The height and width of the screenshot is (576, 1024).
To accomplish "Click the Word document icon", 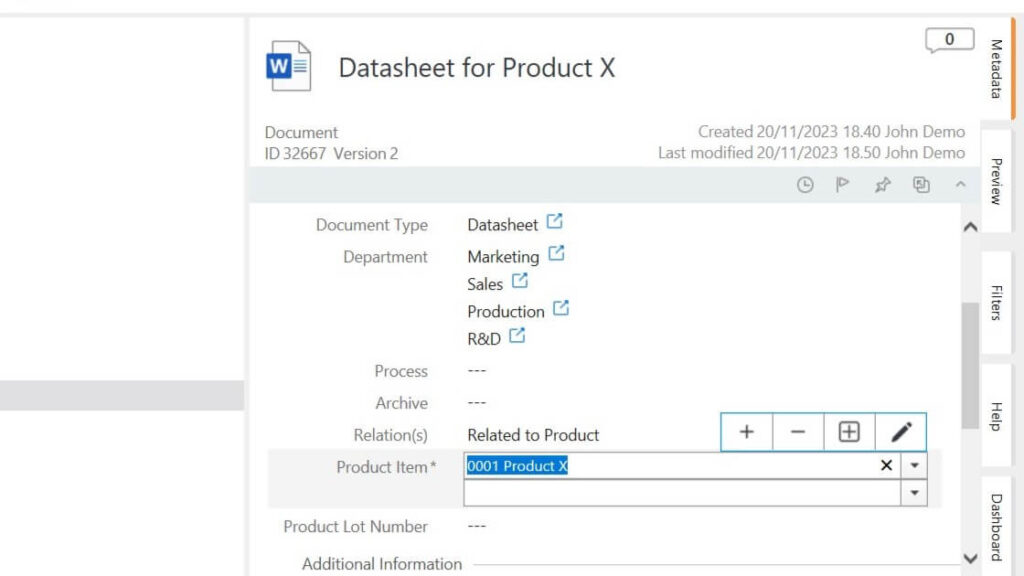I will point(288,66).
